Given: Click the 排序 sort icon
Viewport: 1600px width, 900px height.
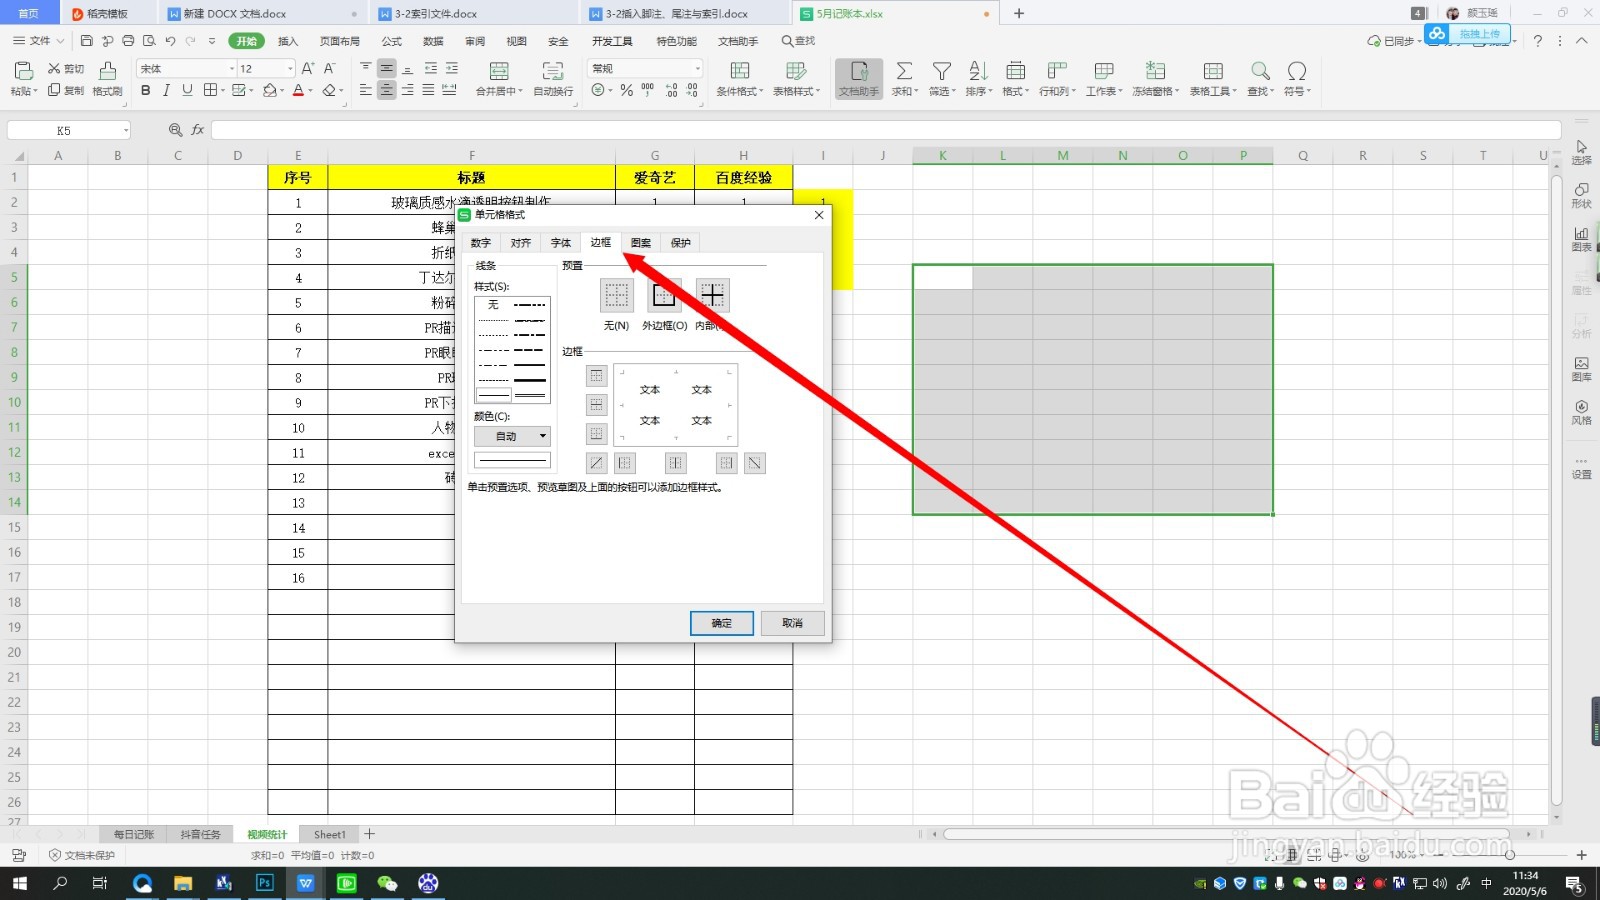Looking at the screenshot, I should coord(979,70).
